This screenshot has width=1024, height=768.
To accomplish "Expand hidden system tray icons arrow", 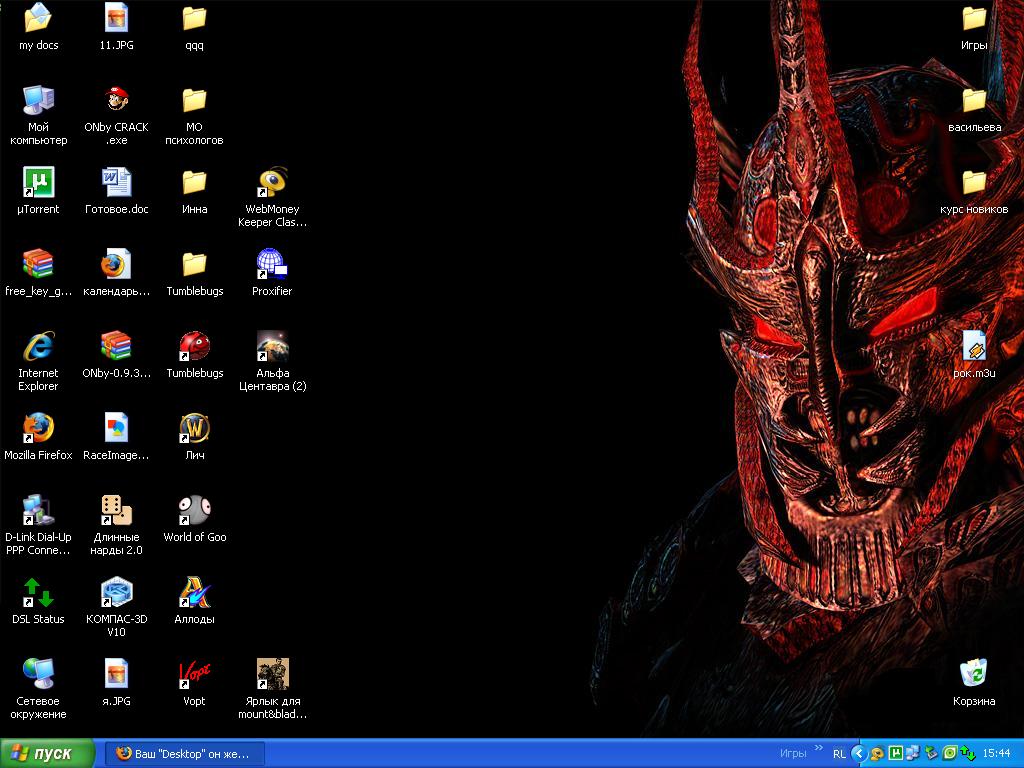I will tap(859, 754).
